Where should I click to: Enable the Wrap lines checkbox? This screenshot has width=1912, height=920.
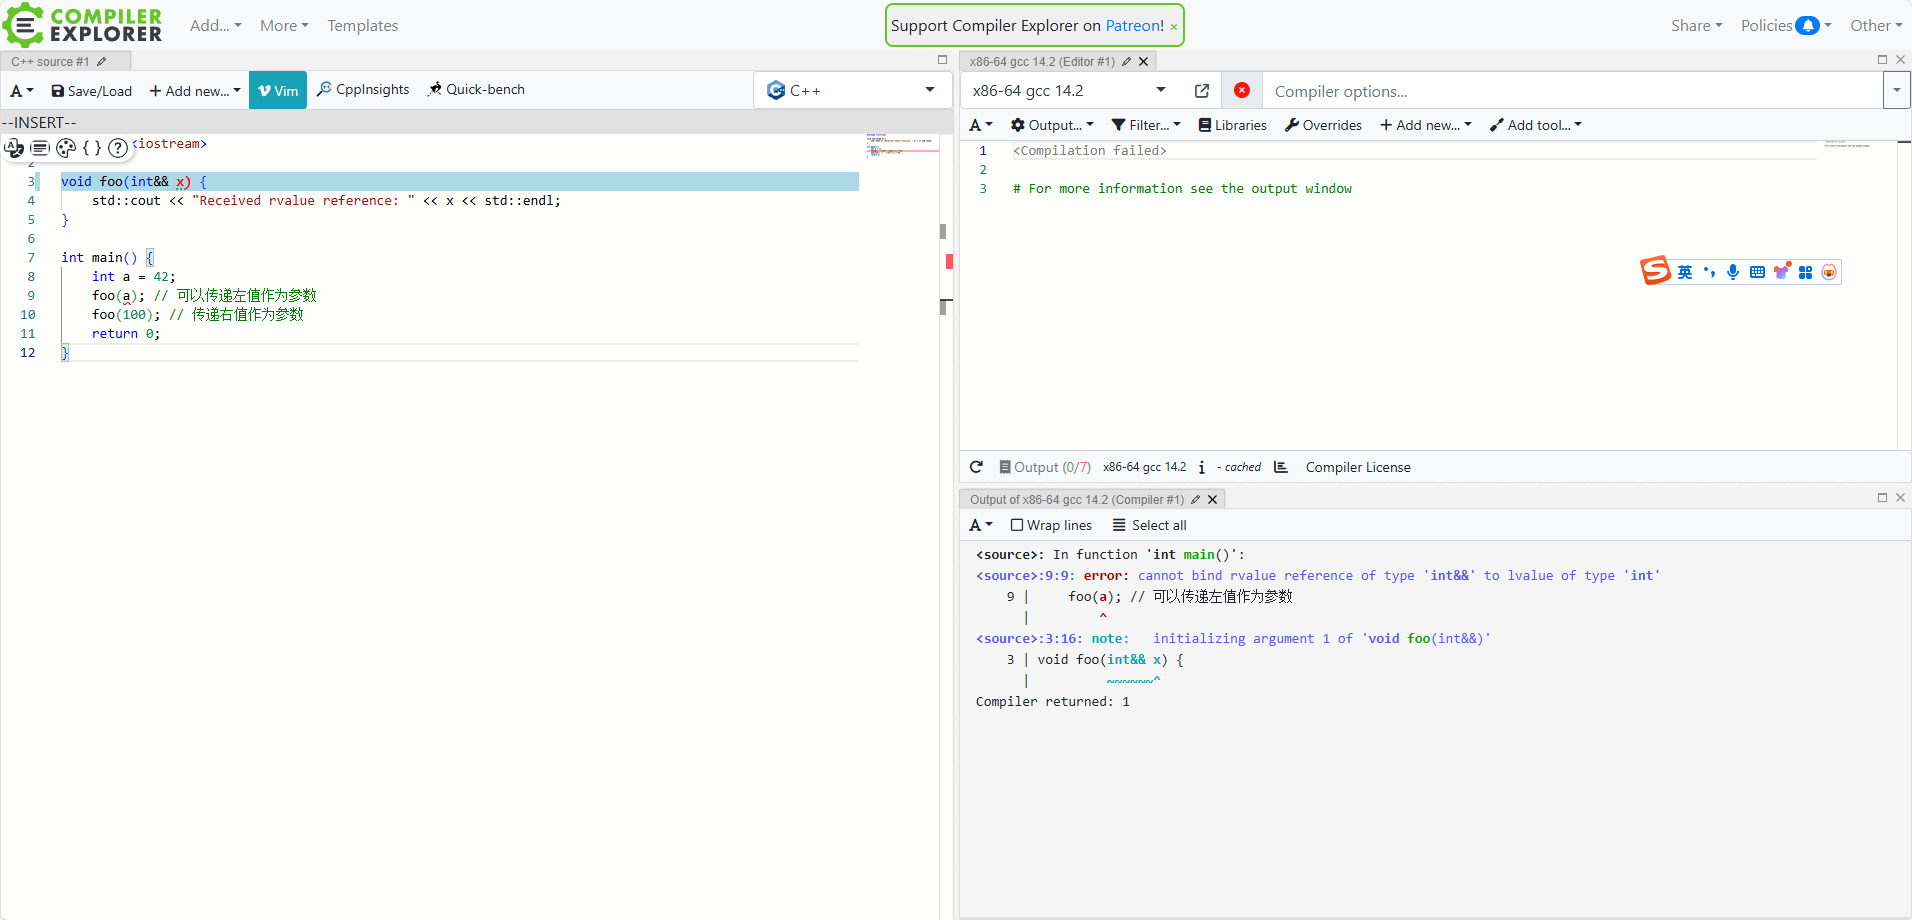coord(1017,525)
